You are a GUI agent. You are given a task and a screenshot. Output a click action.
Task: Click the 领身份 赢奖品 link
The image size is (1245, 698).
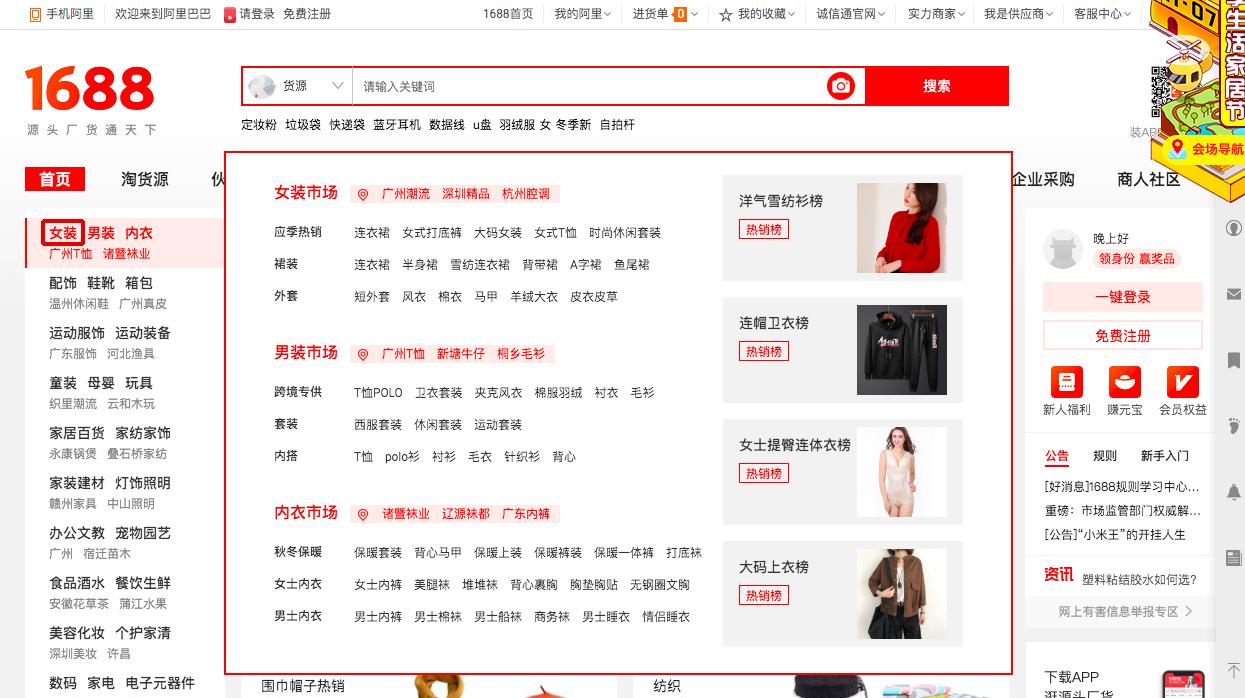(x=1137, y=259)
